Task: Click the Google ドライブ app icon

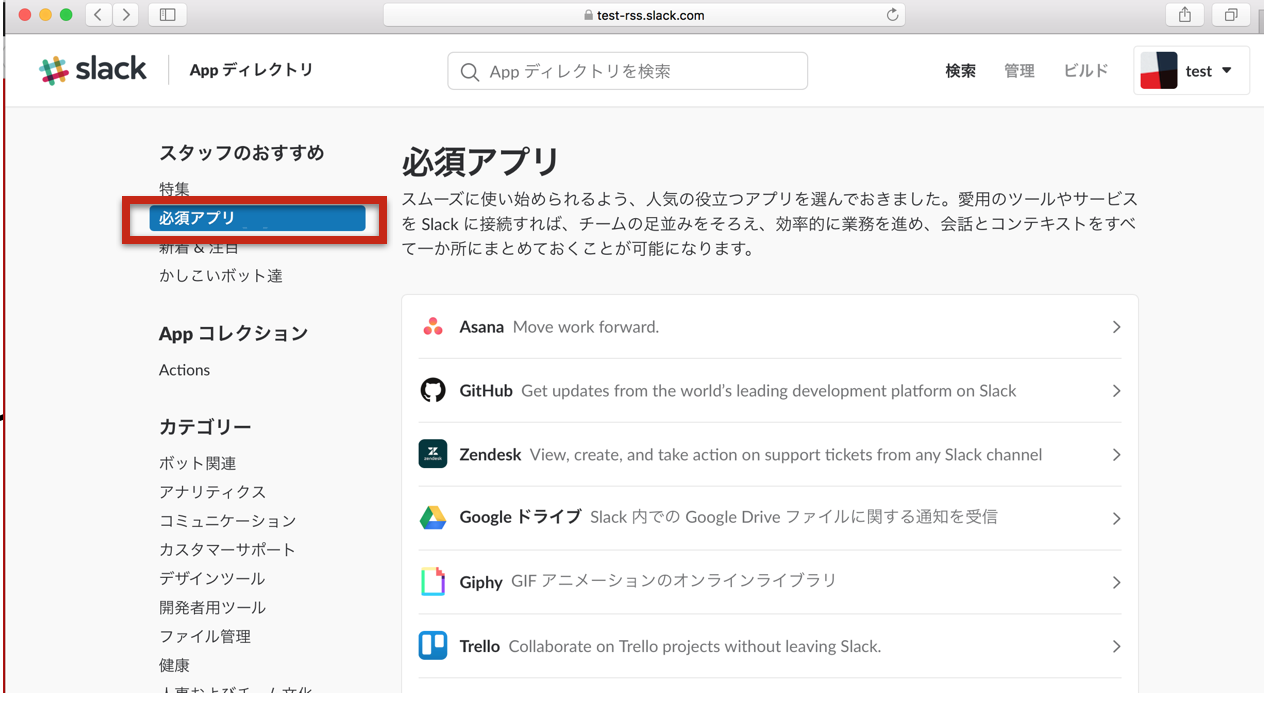Action: click(x=433, y=517)
